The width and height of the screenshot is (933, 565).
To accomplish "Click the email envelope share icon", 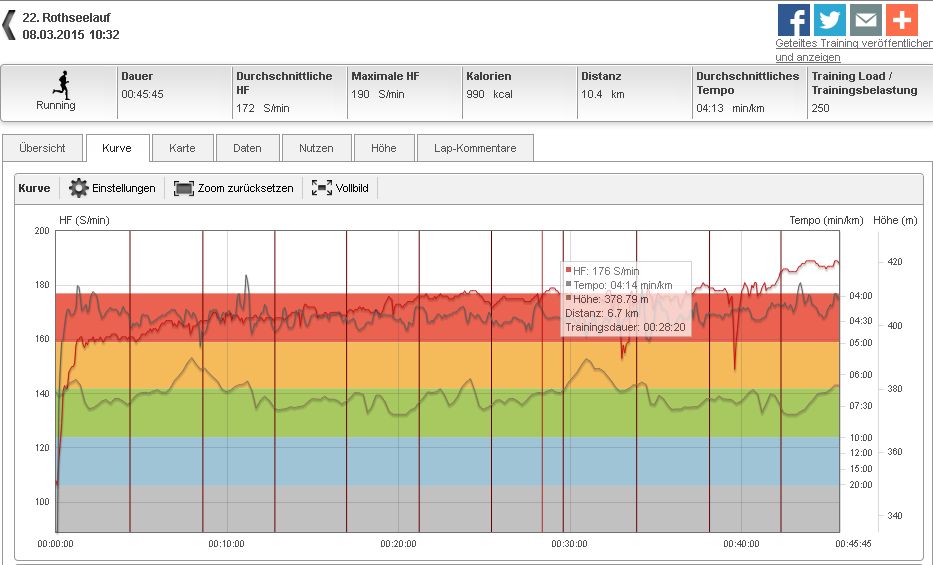I will [x=865, y=20].
